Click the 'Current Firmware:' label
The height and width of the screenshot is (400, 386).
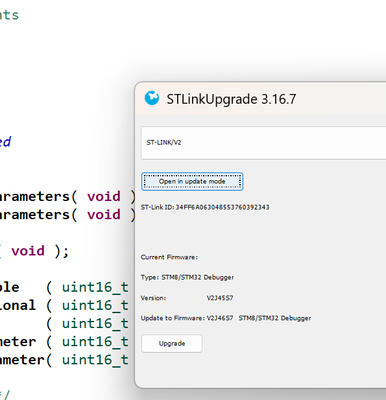[x=169, y=257]
